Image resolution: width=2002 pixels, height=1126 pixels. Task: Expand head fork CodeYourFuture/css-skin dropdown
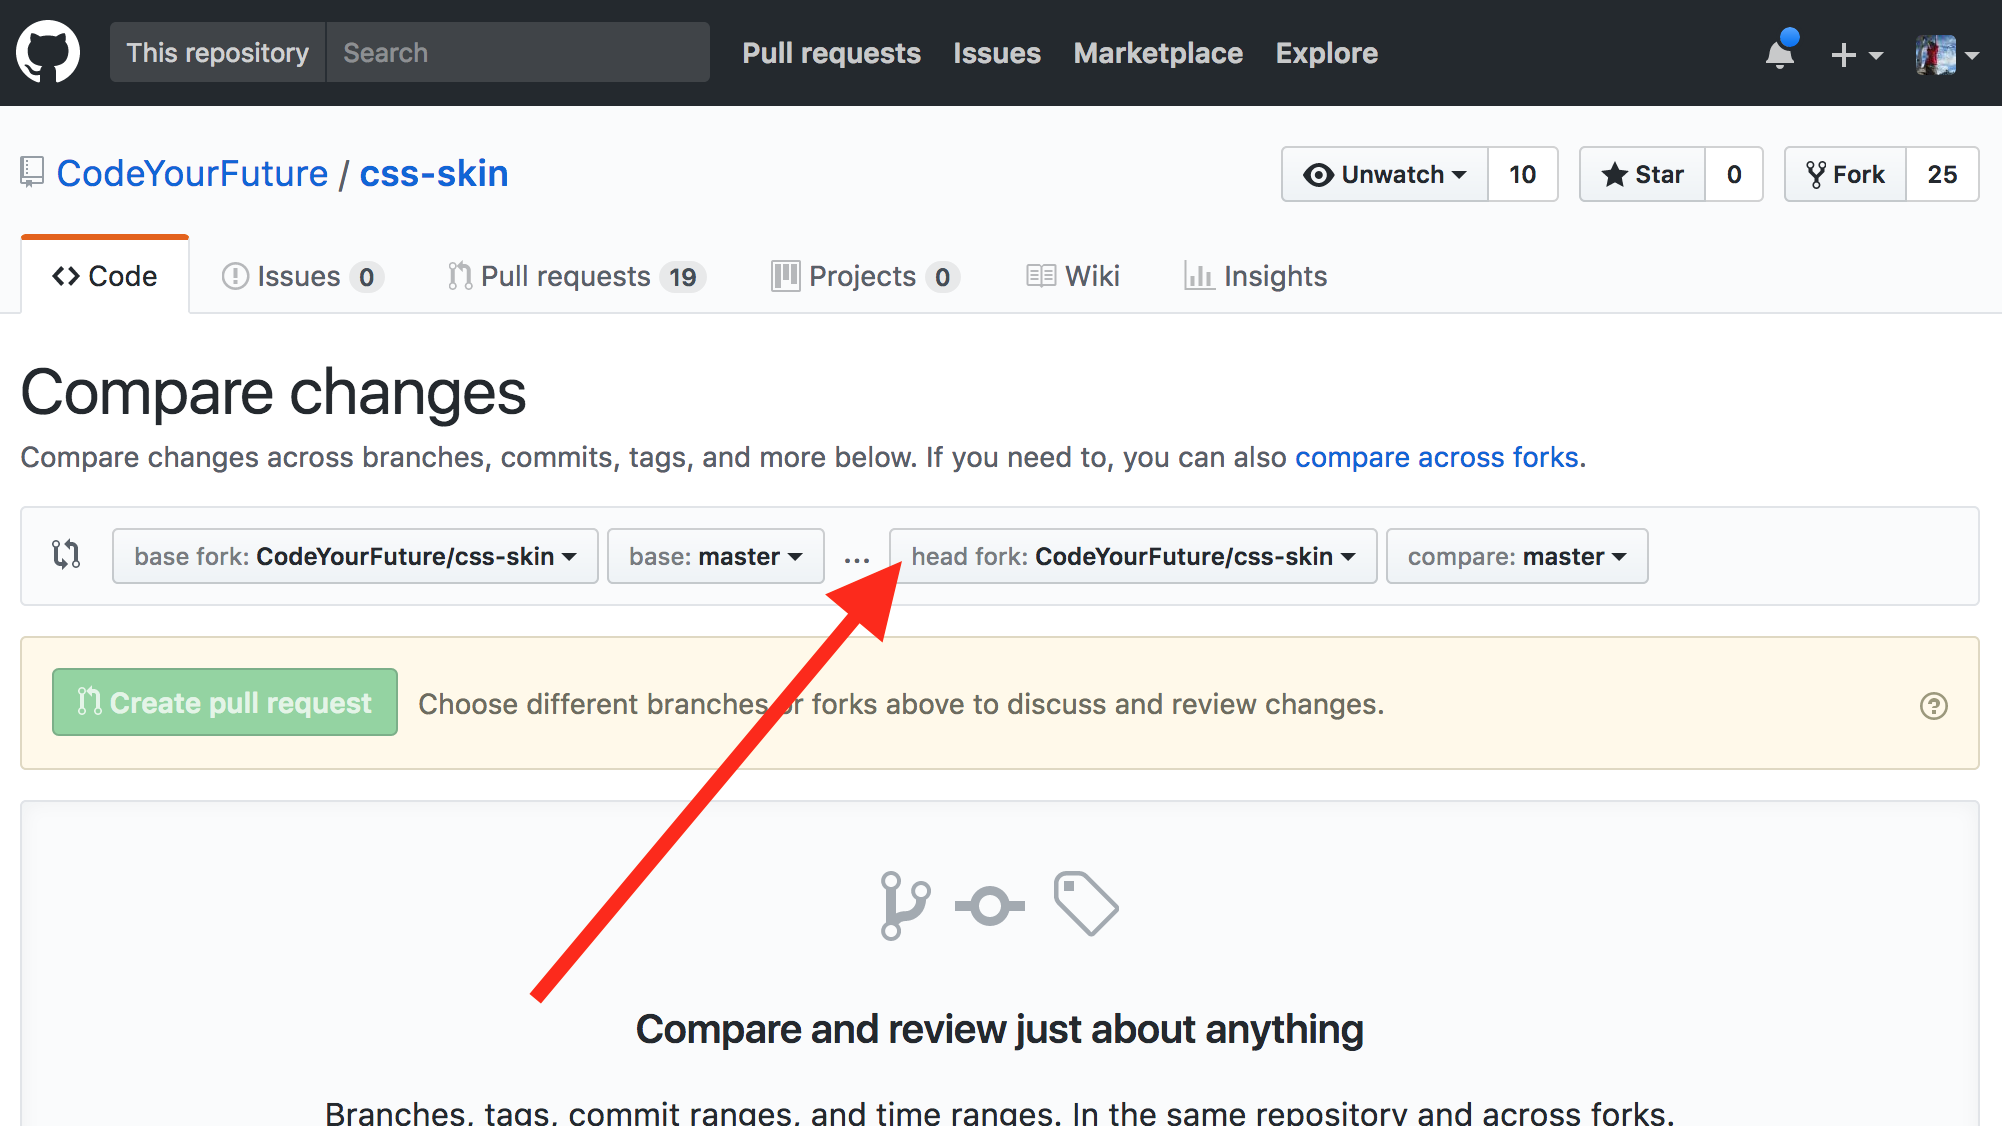click(x=1133, y=556)
